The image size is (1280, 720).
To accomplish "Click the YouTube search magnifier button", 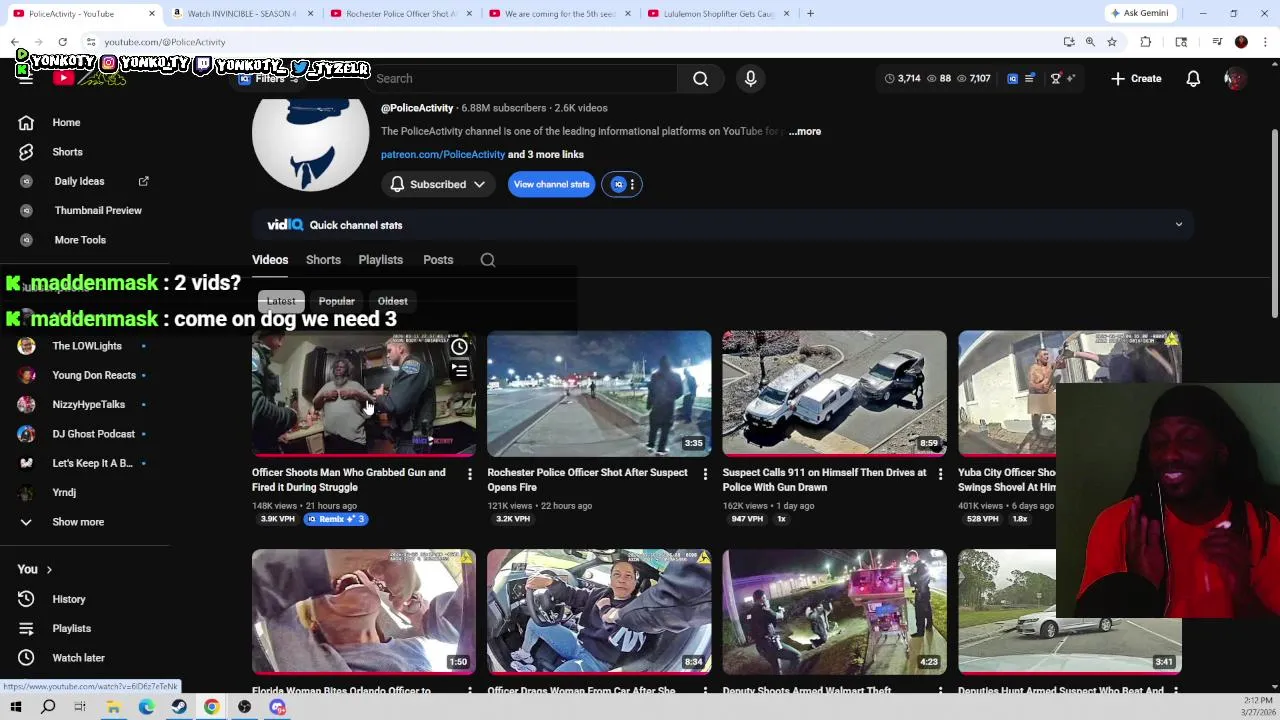I will pos(700,78).
